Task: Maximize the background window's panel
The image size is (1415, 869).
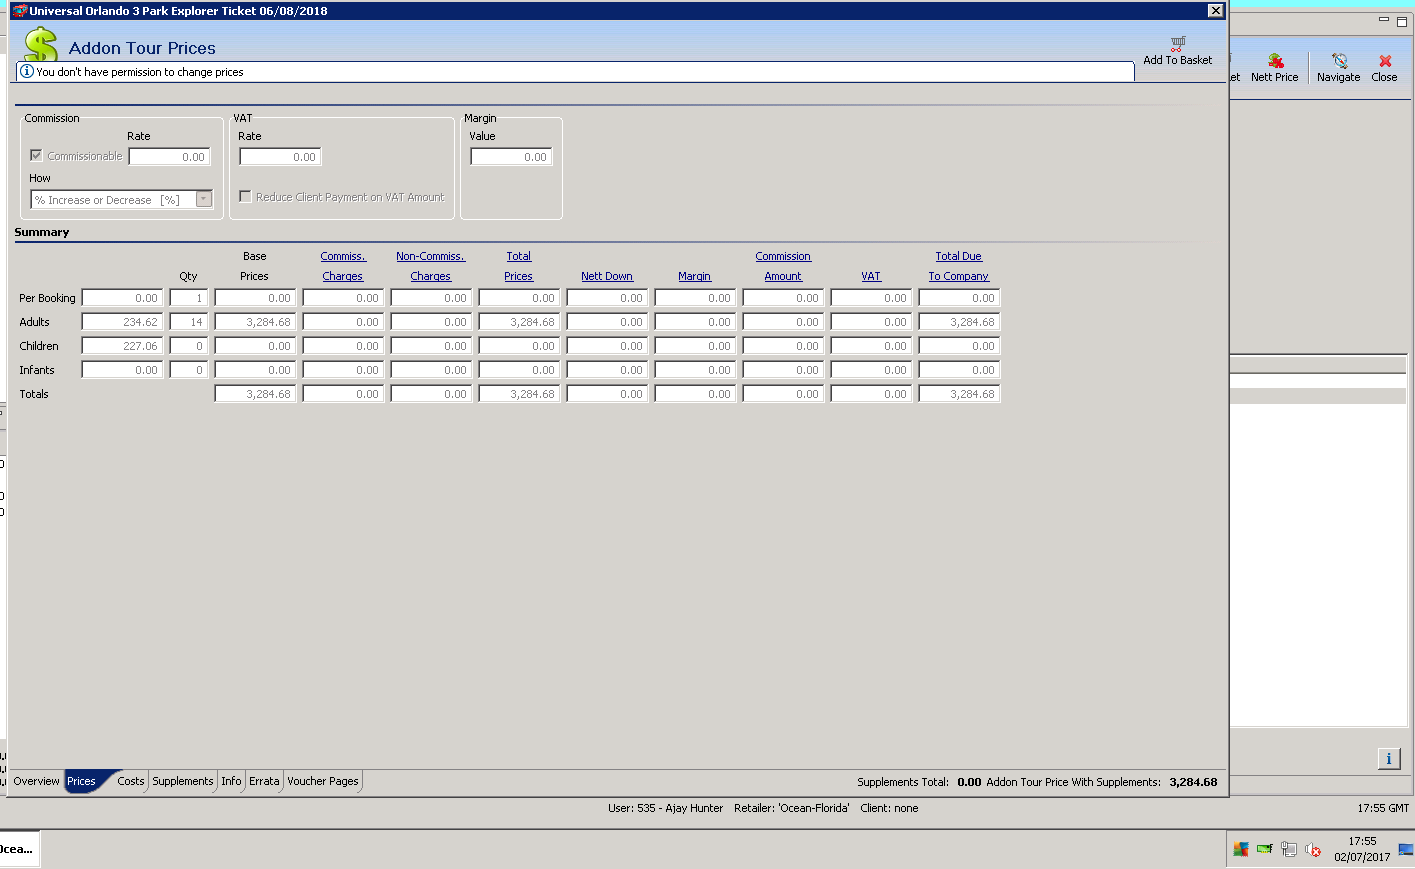Action: (1402, 20)
